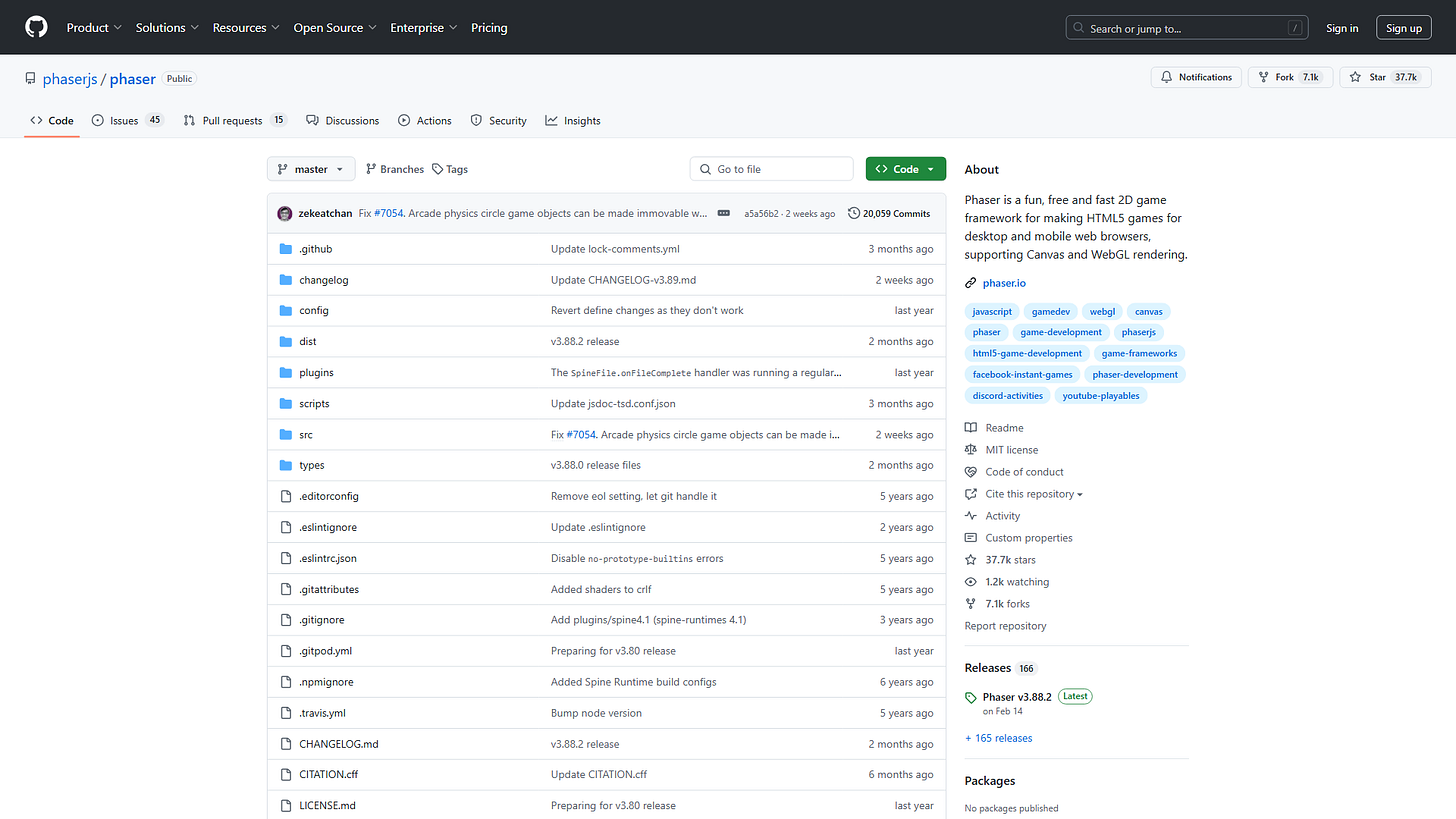Switch to the Pull requests tab
This screenshot has height=819, width=1456.
[x=235, y=120]
